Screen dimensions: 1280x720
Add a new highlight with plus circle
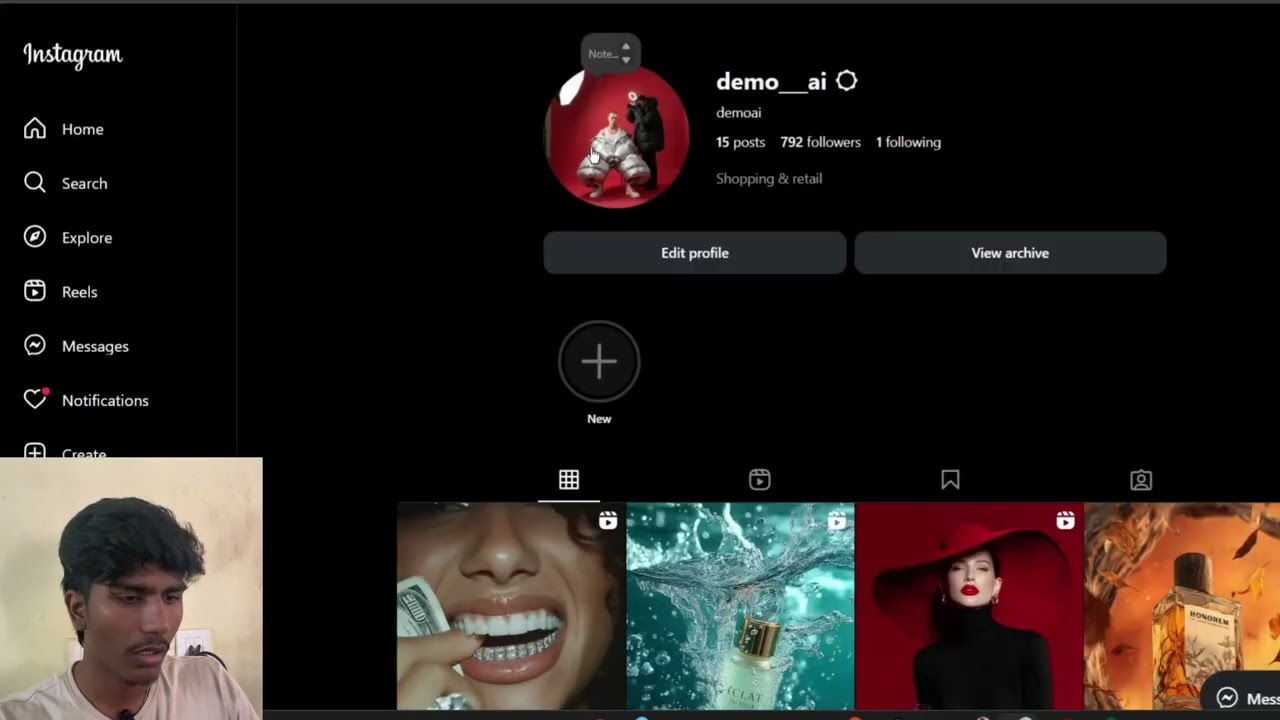coord(599,362)
